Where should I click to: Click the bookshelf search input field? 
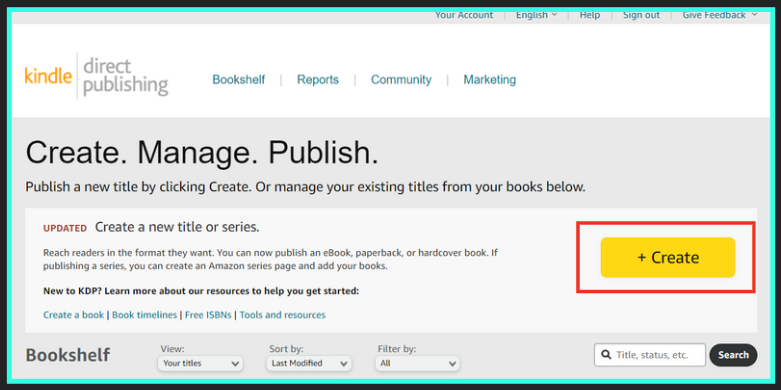[650, 355]
